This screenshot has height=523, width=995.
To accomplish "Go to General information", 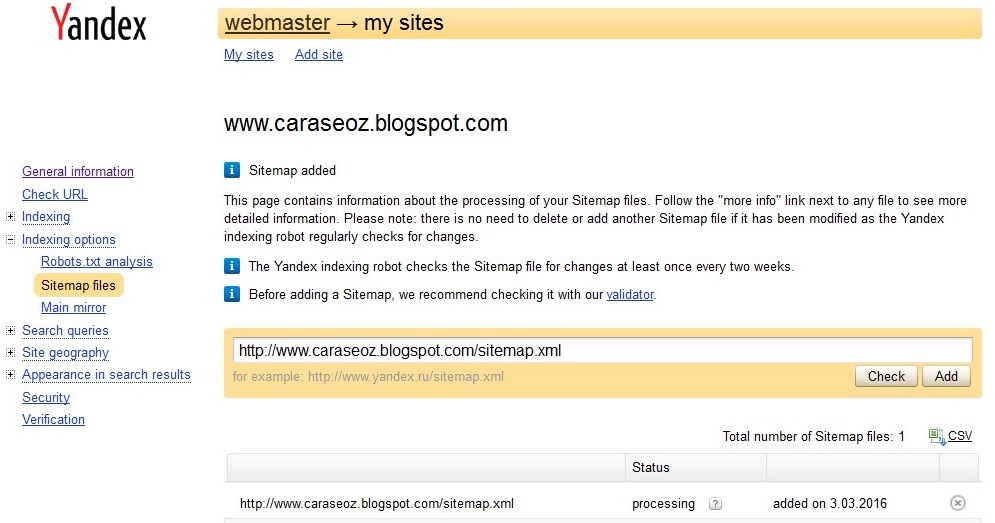I will click(x=78, y=172).
